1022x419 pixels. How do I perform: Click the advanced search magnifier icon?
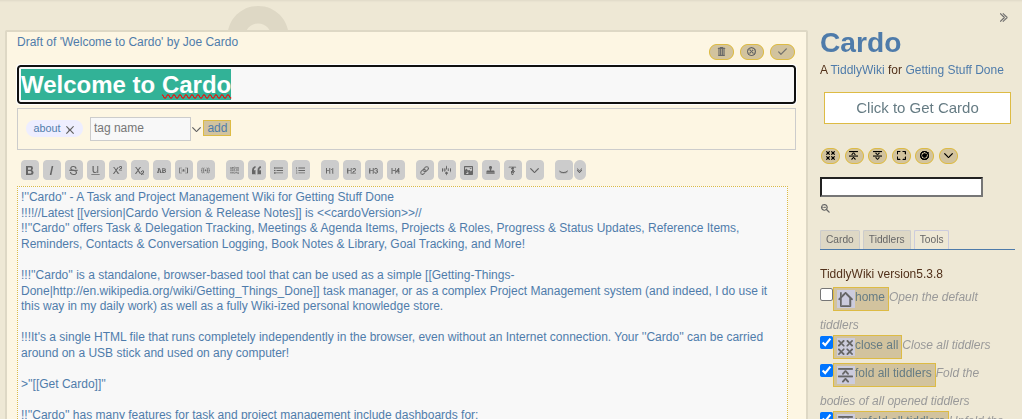pyautogui.click(x=825, y=209)
